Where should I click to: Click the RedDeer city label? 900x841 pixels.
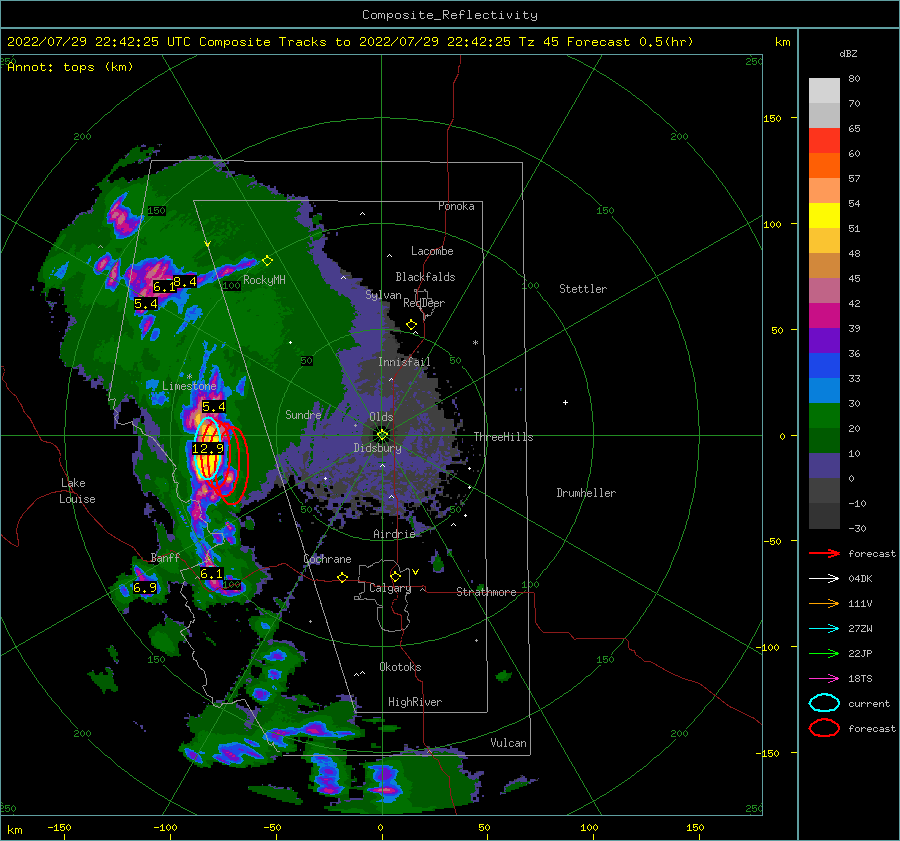[x=424, y=303]
